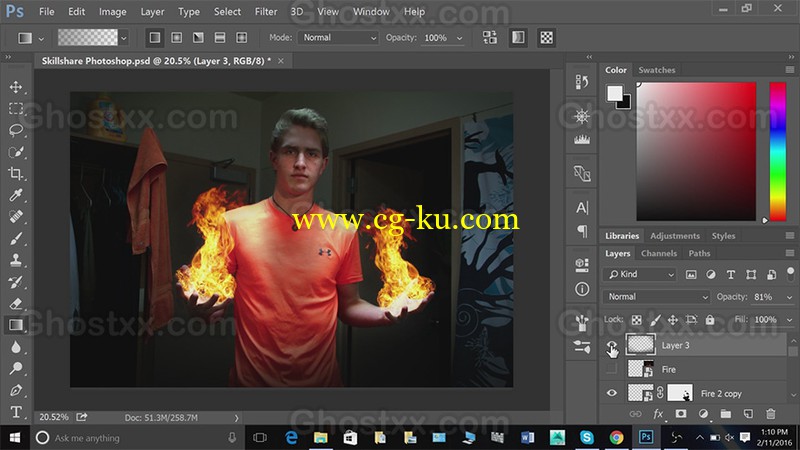This screenshot has height=450, width=800.
Task: Click the foreground color swatch
Action: click(614, 93)
